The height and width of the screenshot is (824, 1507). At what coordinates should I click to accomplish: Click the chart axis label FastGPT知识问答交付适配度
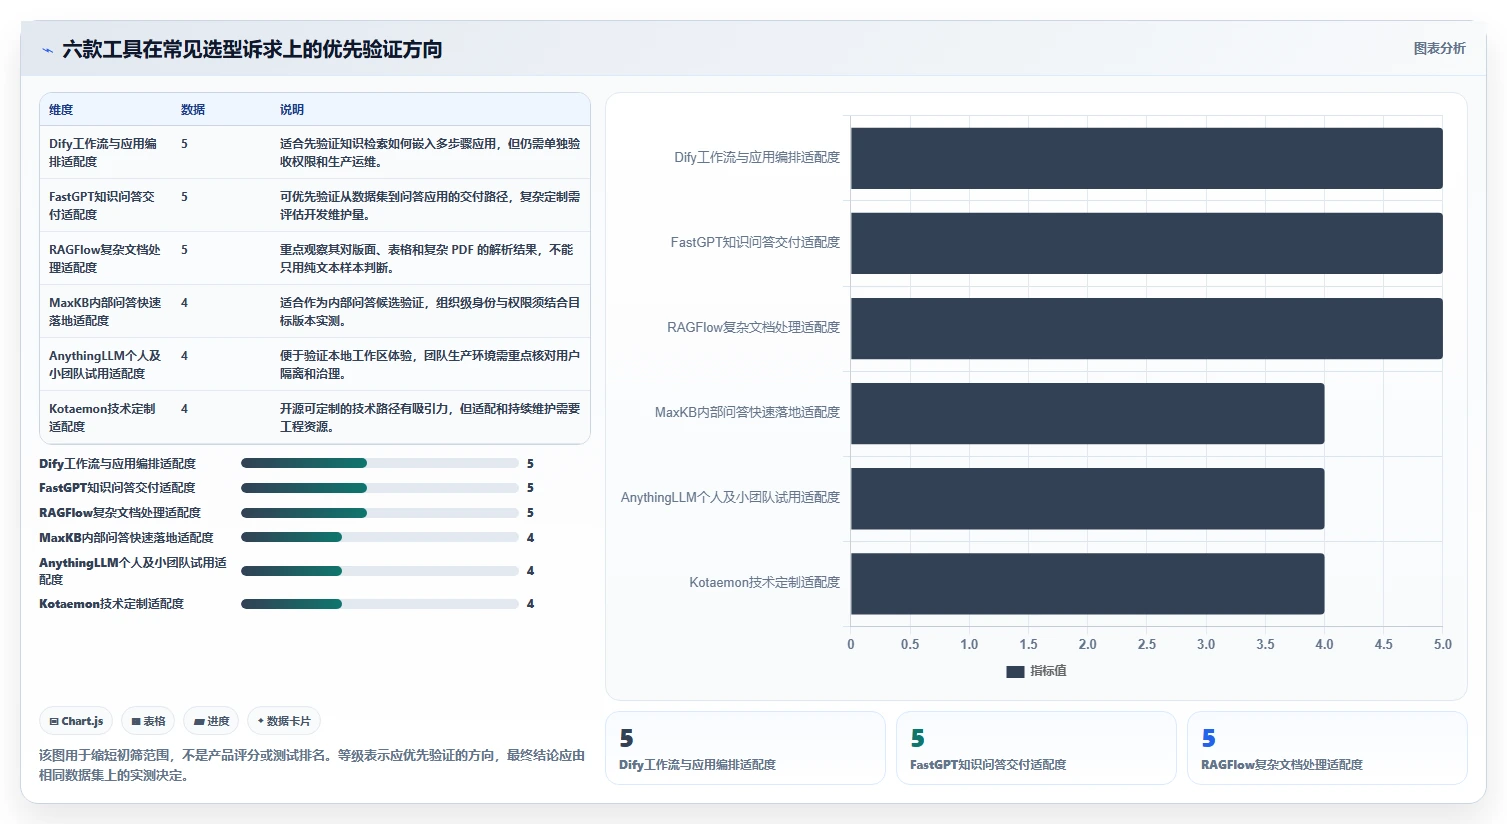click(x=755, y=243)
